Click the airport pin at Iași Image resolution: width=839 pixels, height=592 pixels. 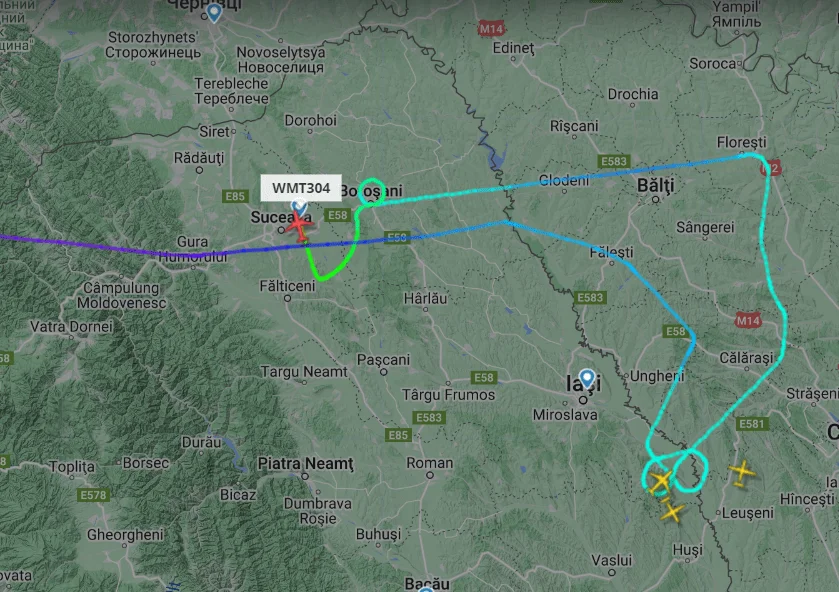click(588, 378)
